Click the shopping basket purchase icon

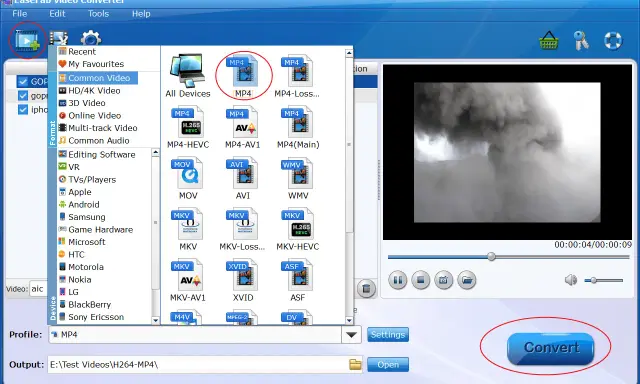coord(549,40)
